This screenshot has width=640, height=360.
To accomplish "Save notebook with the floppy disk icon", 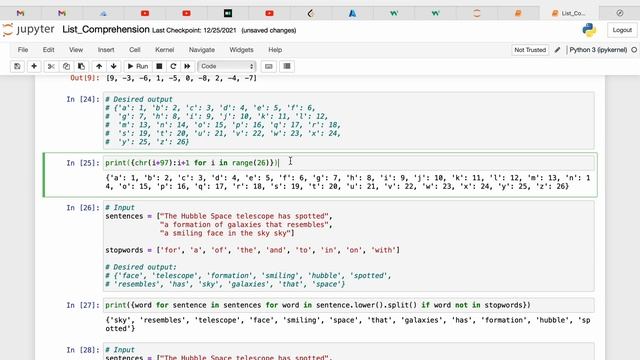I will coord(17,66).
